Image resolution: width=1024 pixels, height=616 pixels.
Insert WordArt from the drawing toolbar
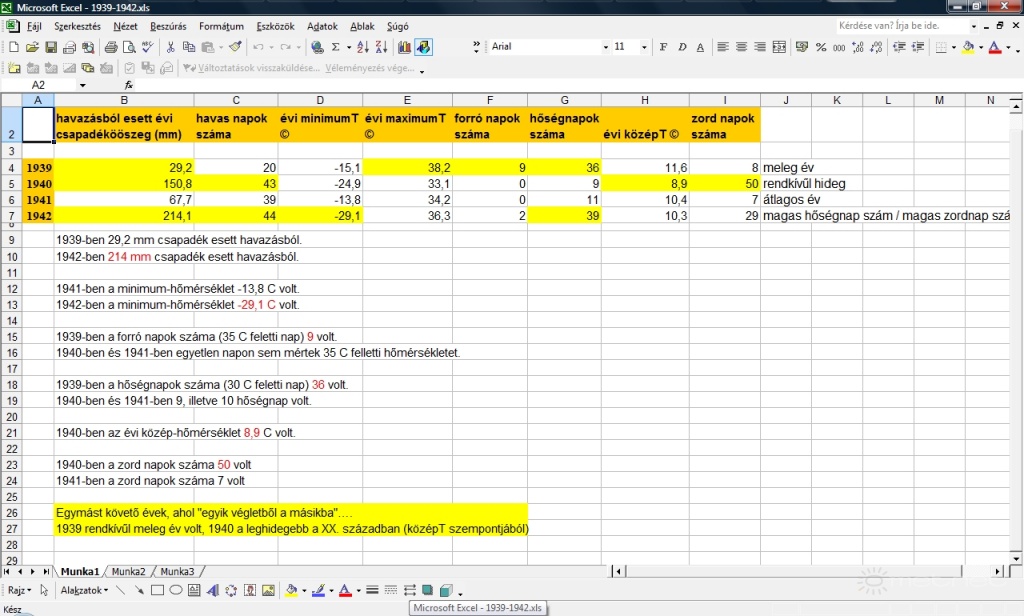click(212, 591)
